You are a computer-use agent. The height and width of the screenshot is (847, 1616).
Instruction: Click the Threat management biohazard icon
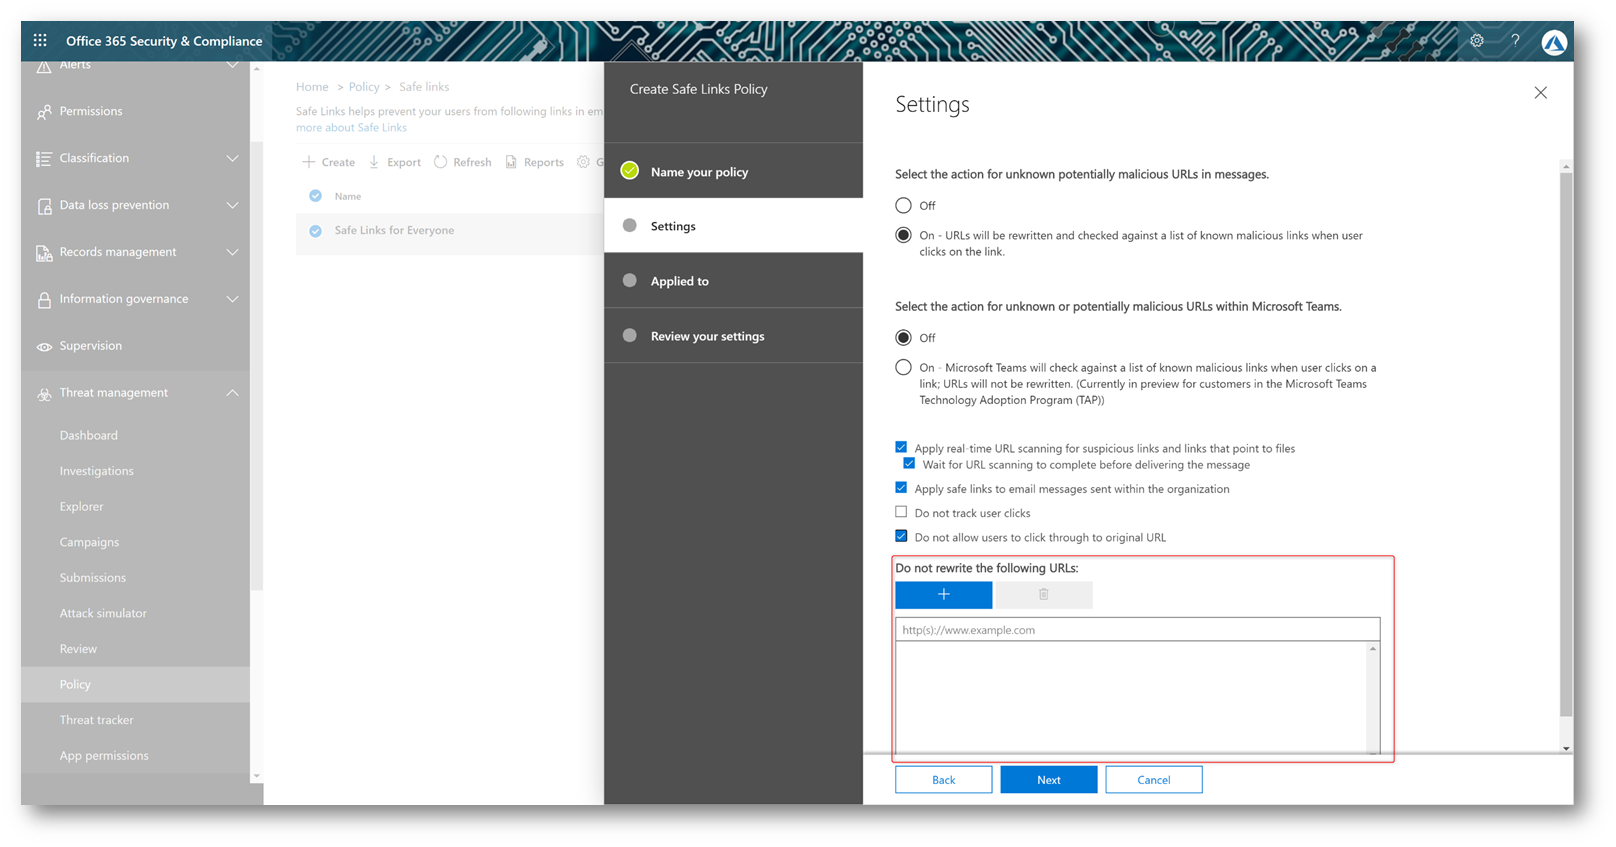(44, 394)
